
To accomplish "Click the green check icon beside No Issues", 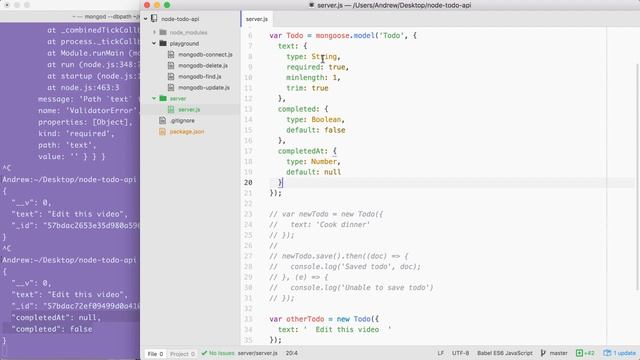I will click(204, 353).
